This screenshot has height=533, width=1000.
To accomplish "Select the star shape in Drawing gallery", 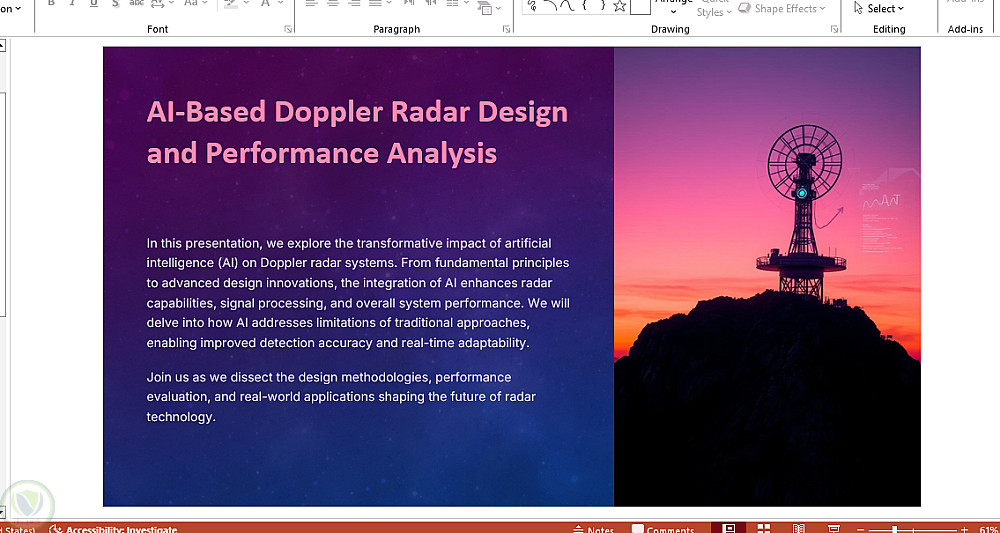I will tap(619, 6).
